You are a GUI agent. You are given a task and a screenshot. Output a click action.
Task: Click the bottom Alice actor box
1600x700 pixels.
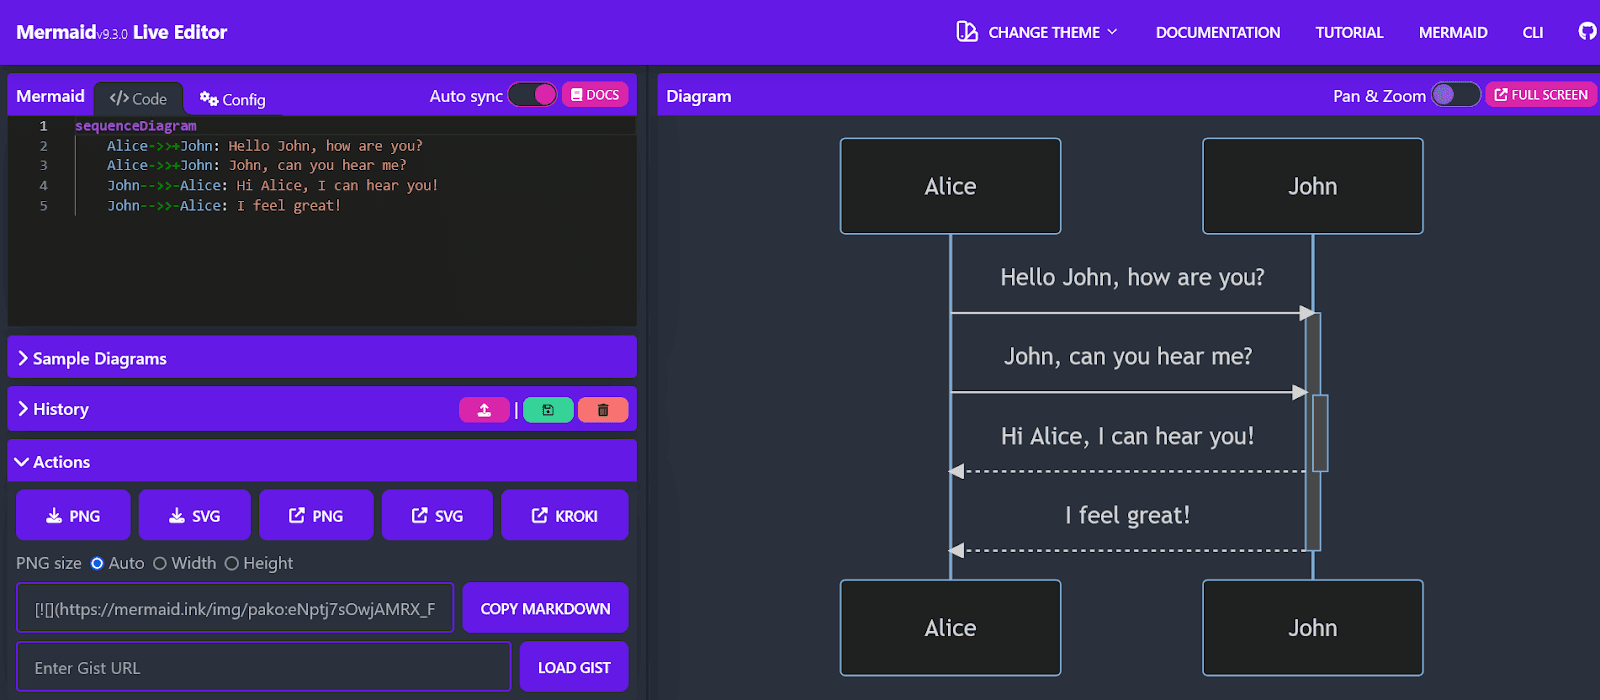pos(950,628)
